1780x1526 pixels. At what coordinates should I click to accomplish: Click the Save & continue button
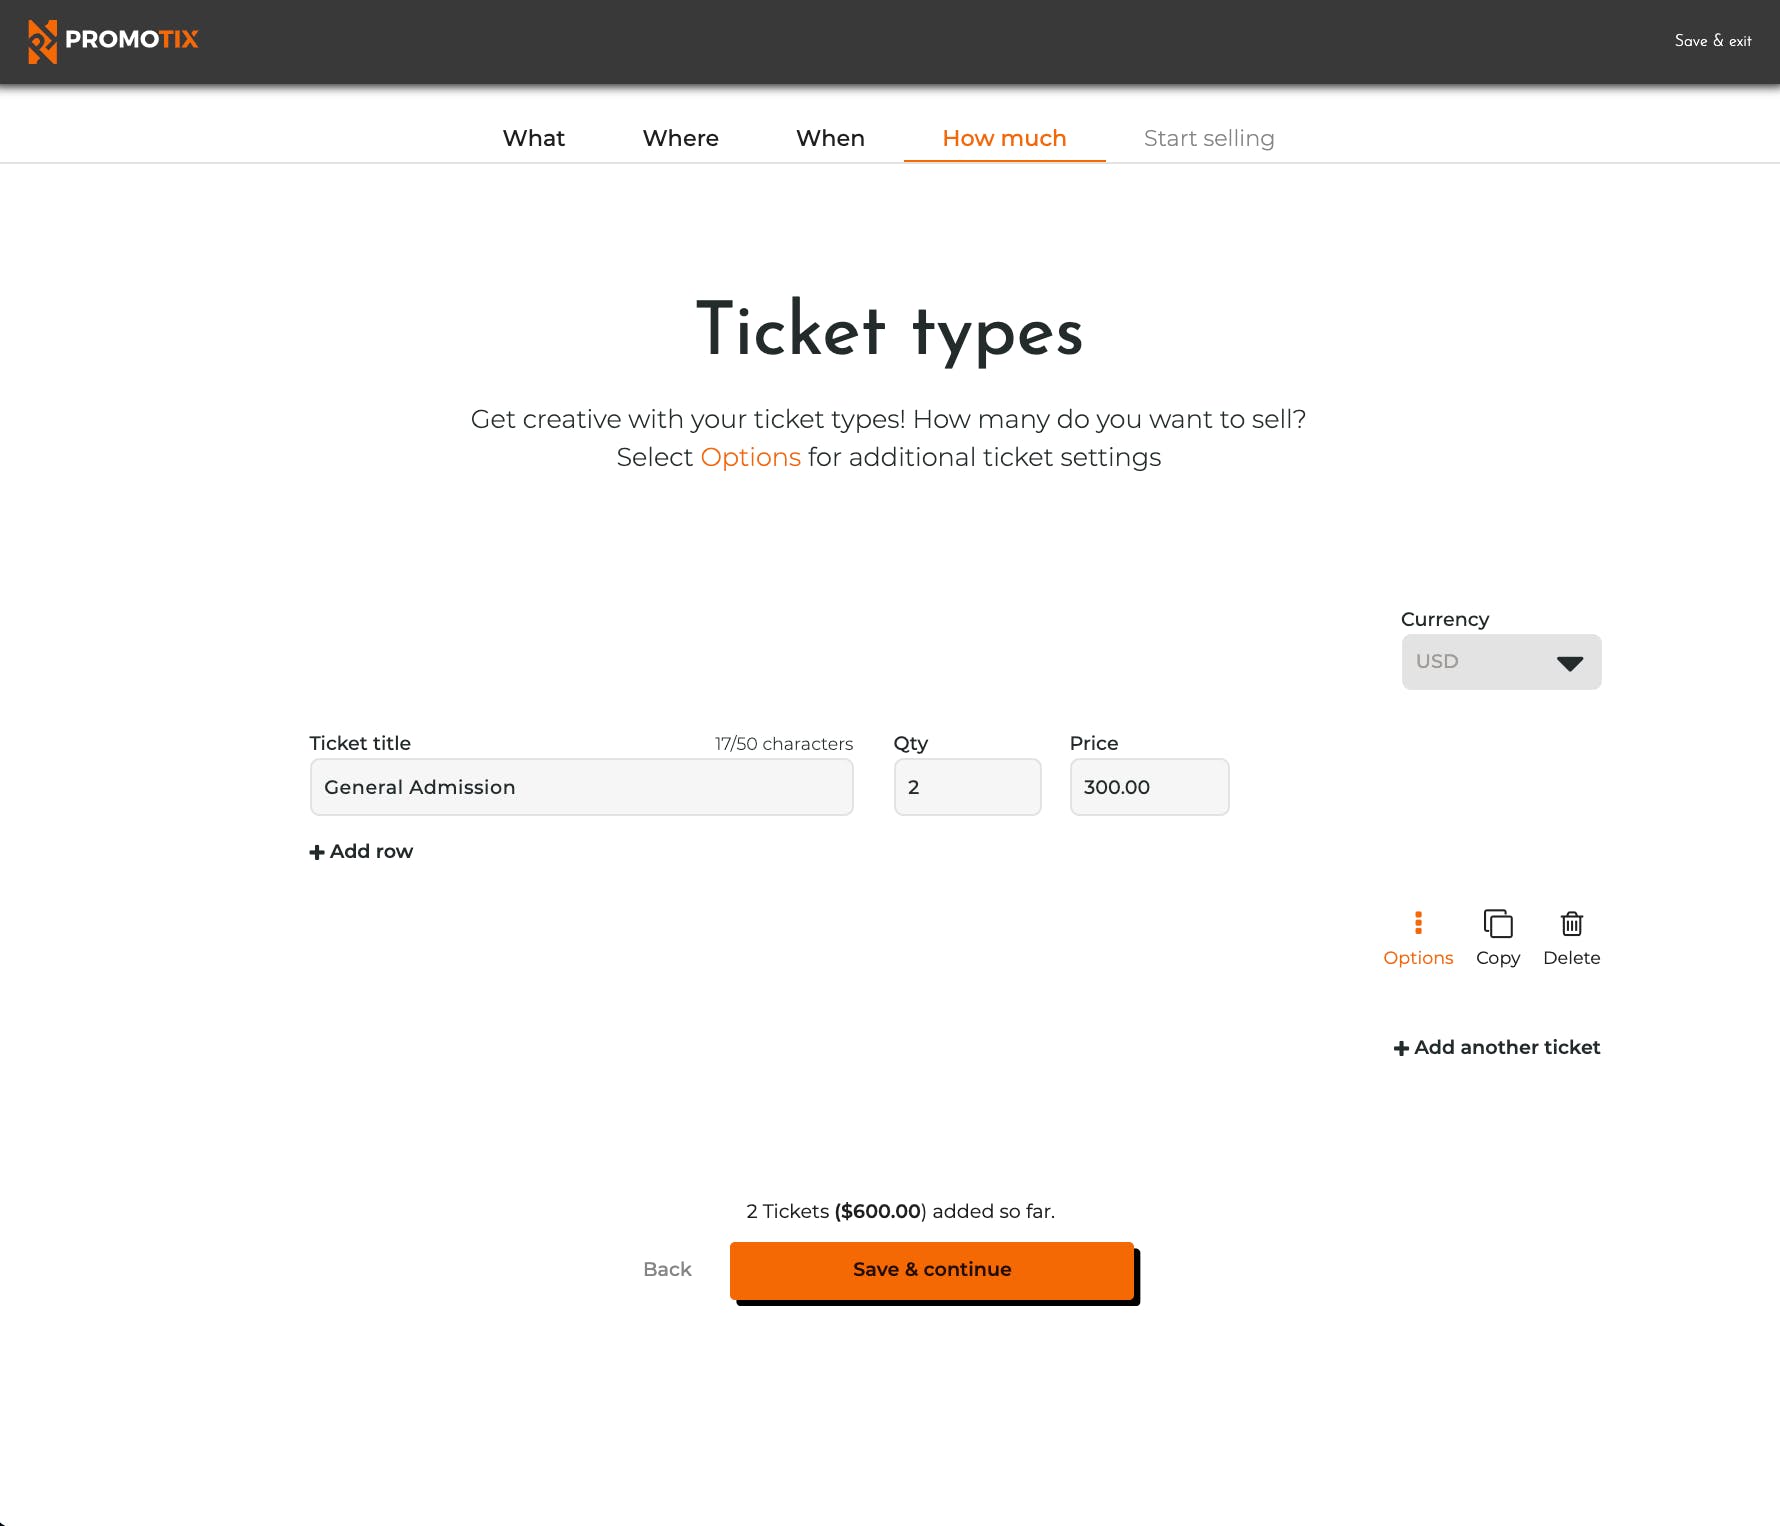point(932,1270)
